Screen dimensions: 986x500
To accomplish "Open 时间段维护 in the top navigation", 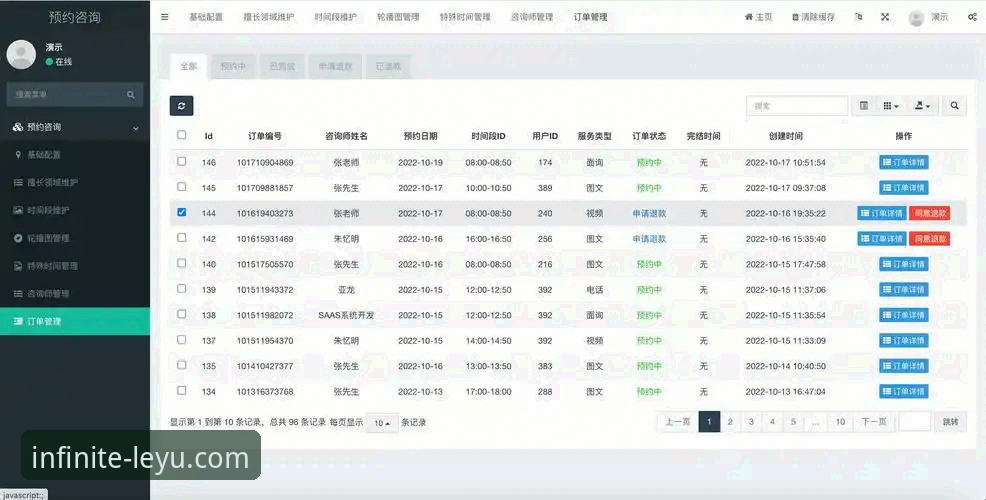I will [335, 17].
